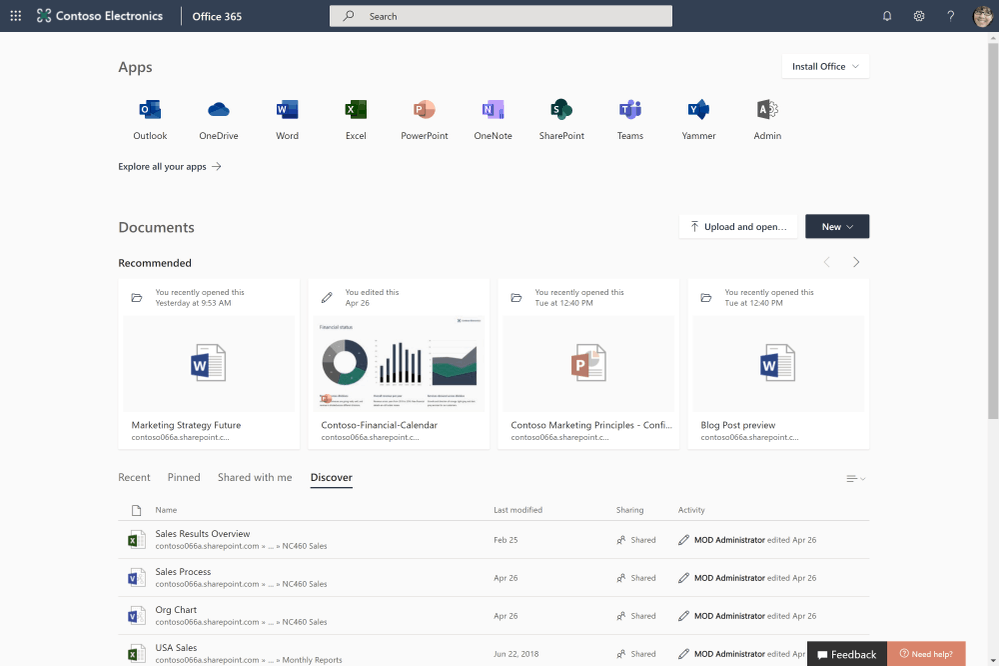Open the Outlook app icon
The image size is (999, 666).
tap(150, 111)
